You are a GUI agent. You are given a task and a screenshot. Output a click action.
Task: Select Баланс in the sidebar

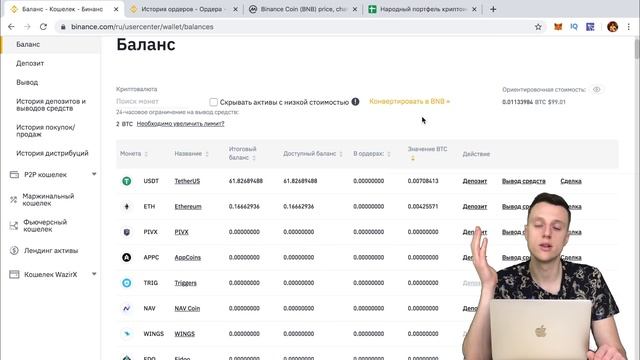click(28, 44)
